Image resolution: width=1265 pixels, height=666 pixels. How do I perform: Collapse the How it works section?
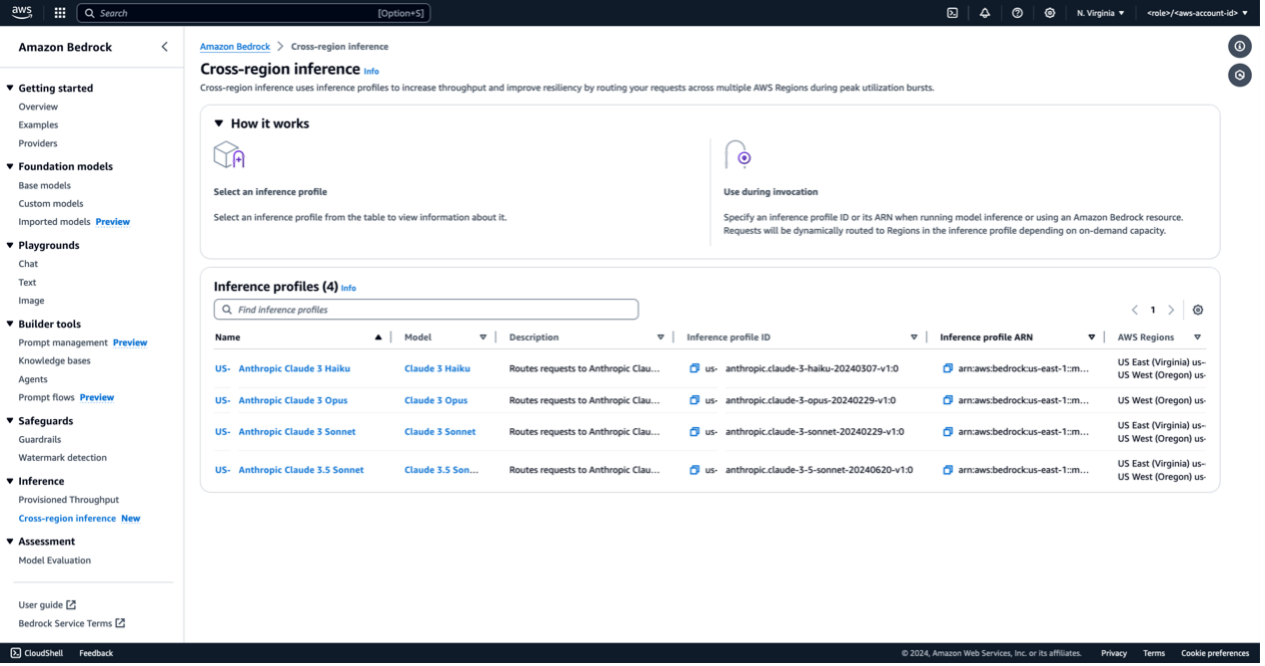point(219,124)
